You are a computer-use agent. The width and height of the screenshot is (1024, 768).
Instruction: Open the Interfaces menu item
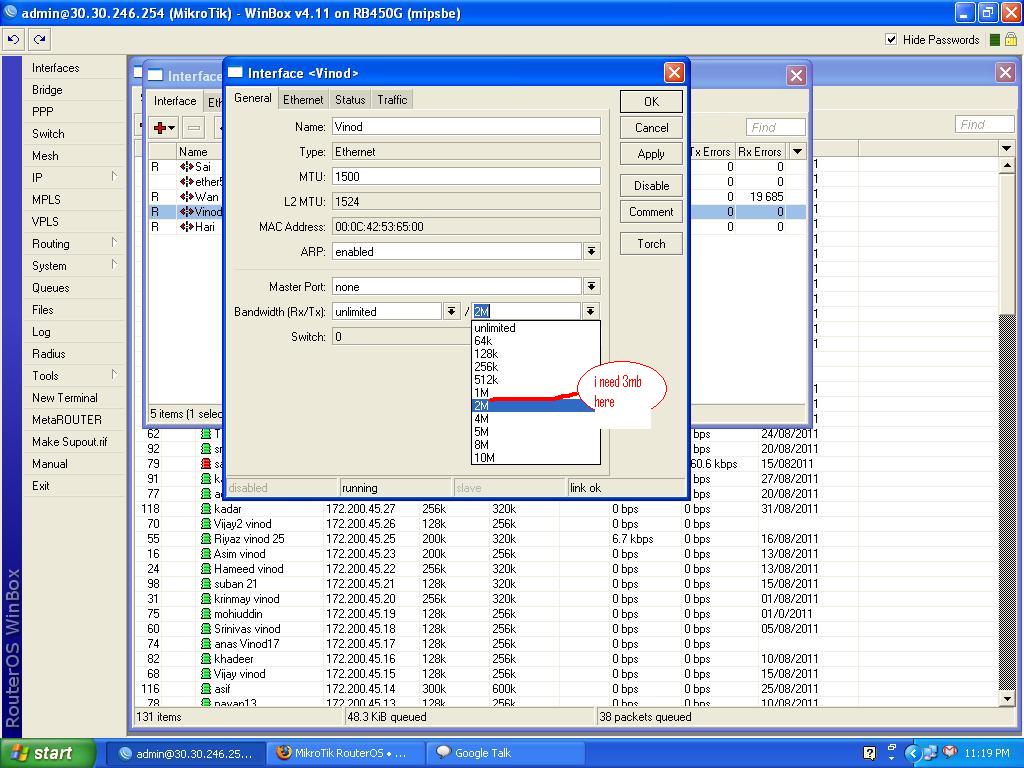(56, 68)
